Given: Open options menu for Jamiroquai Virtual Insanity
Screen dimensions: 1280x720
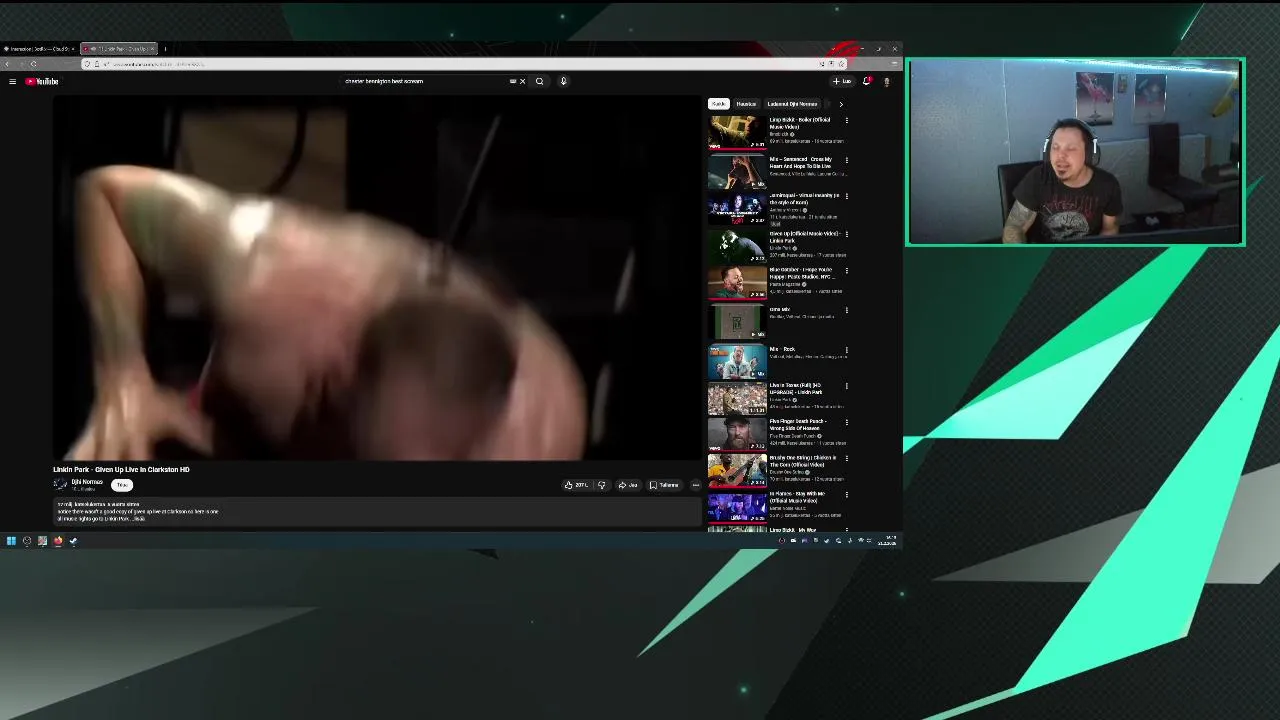Looking at the screenshot, I should point(846,196).
